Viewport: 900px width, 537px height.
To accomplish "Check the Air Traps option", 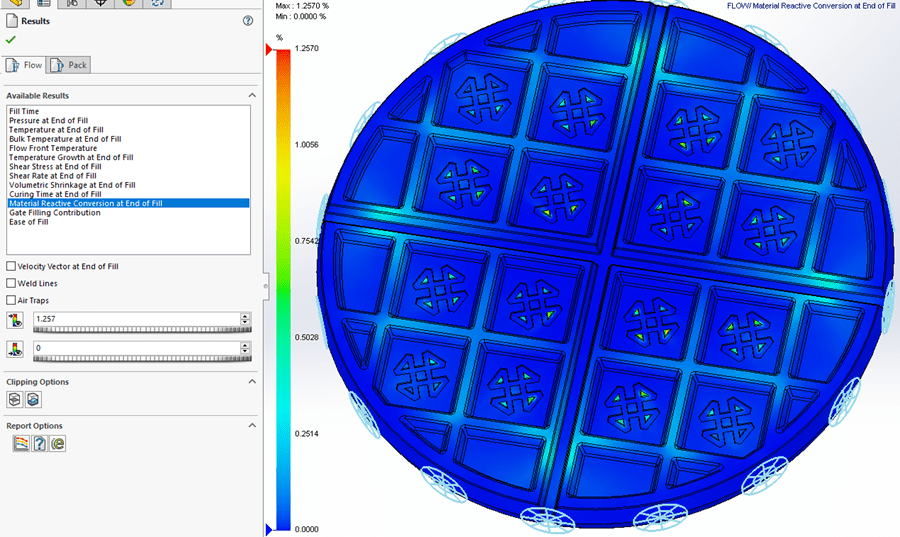I will click(11, 300).
